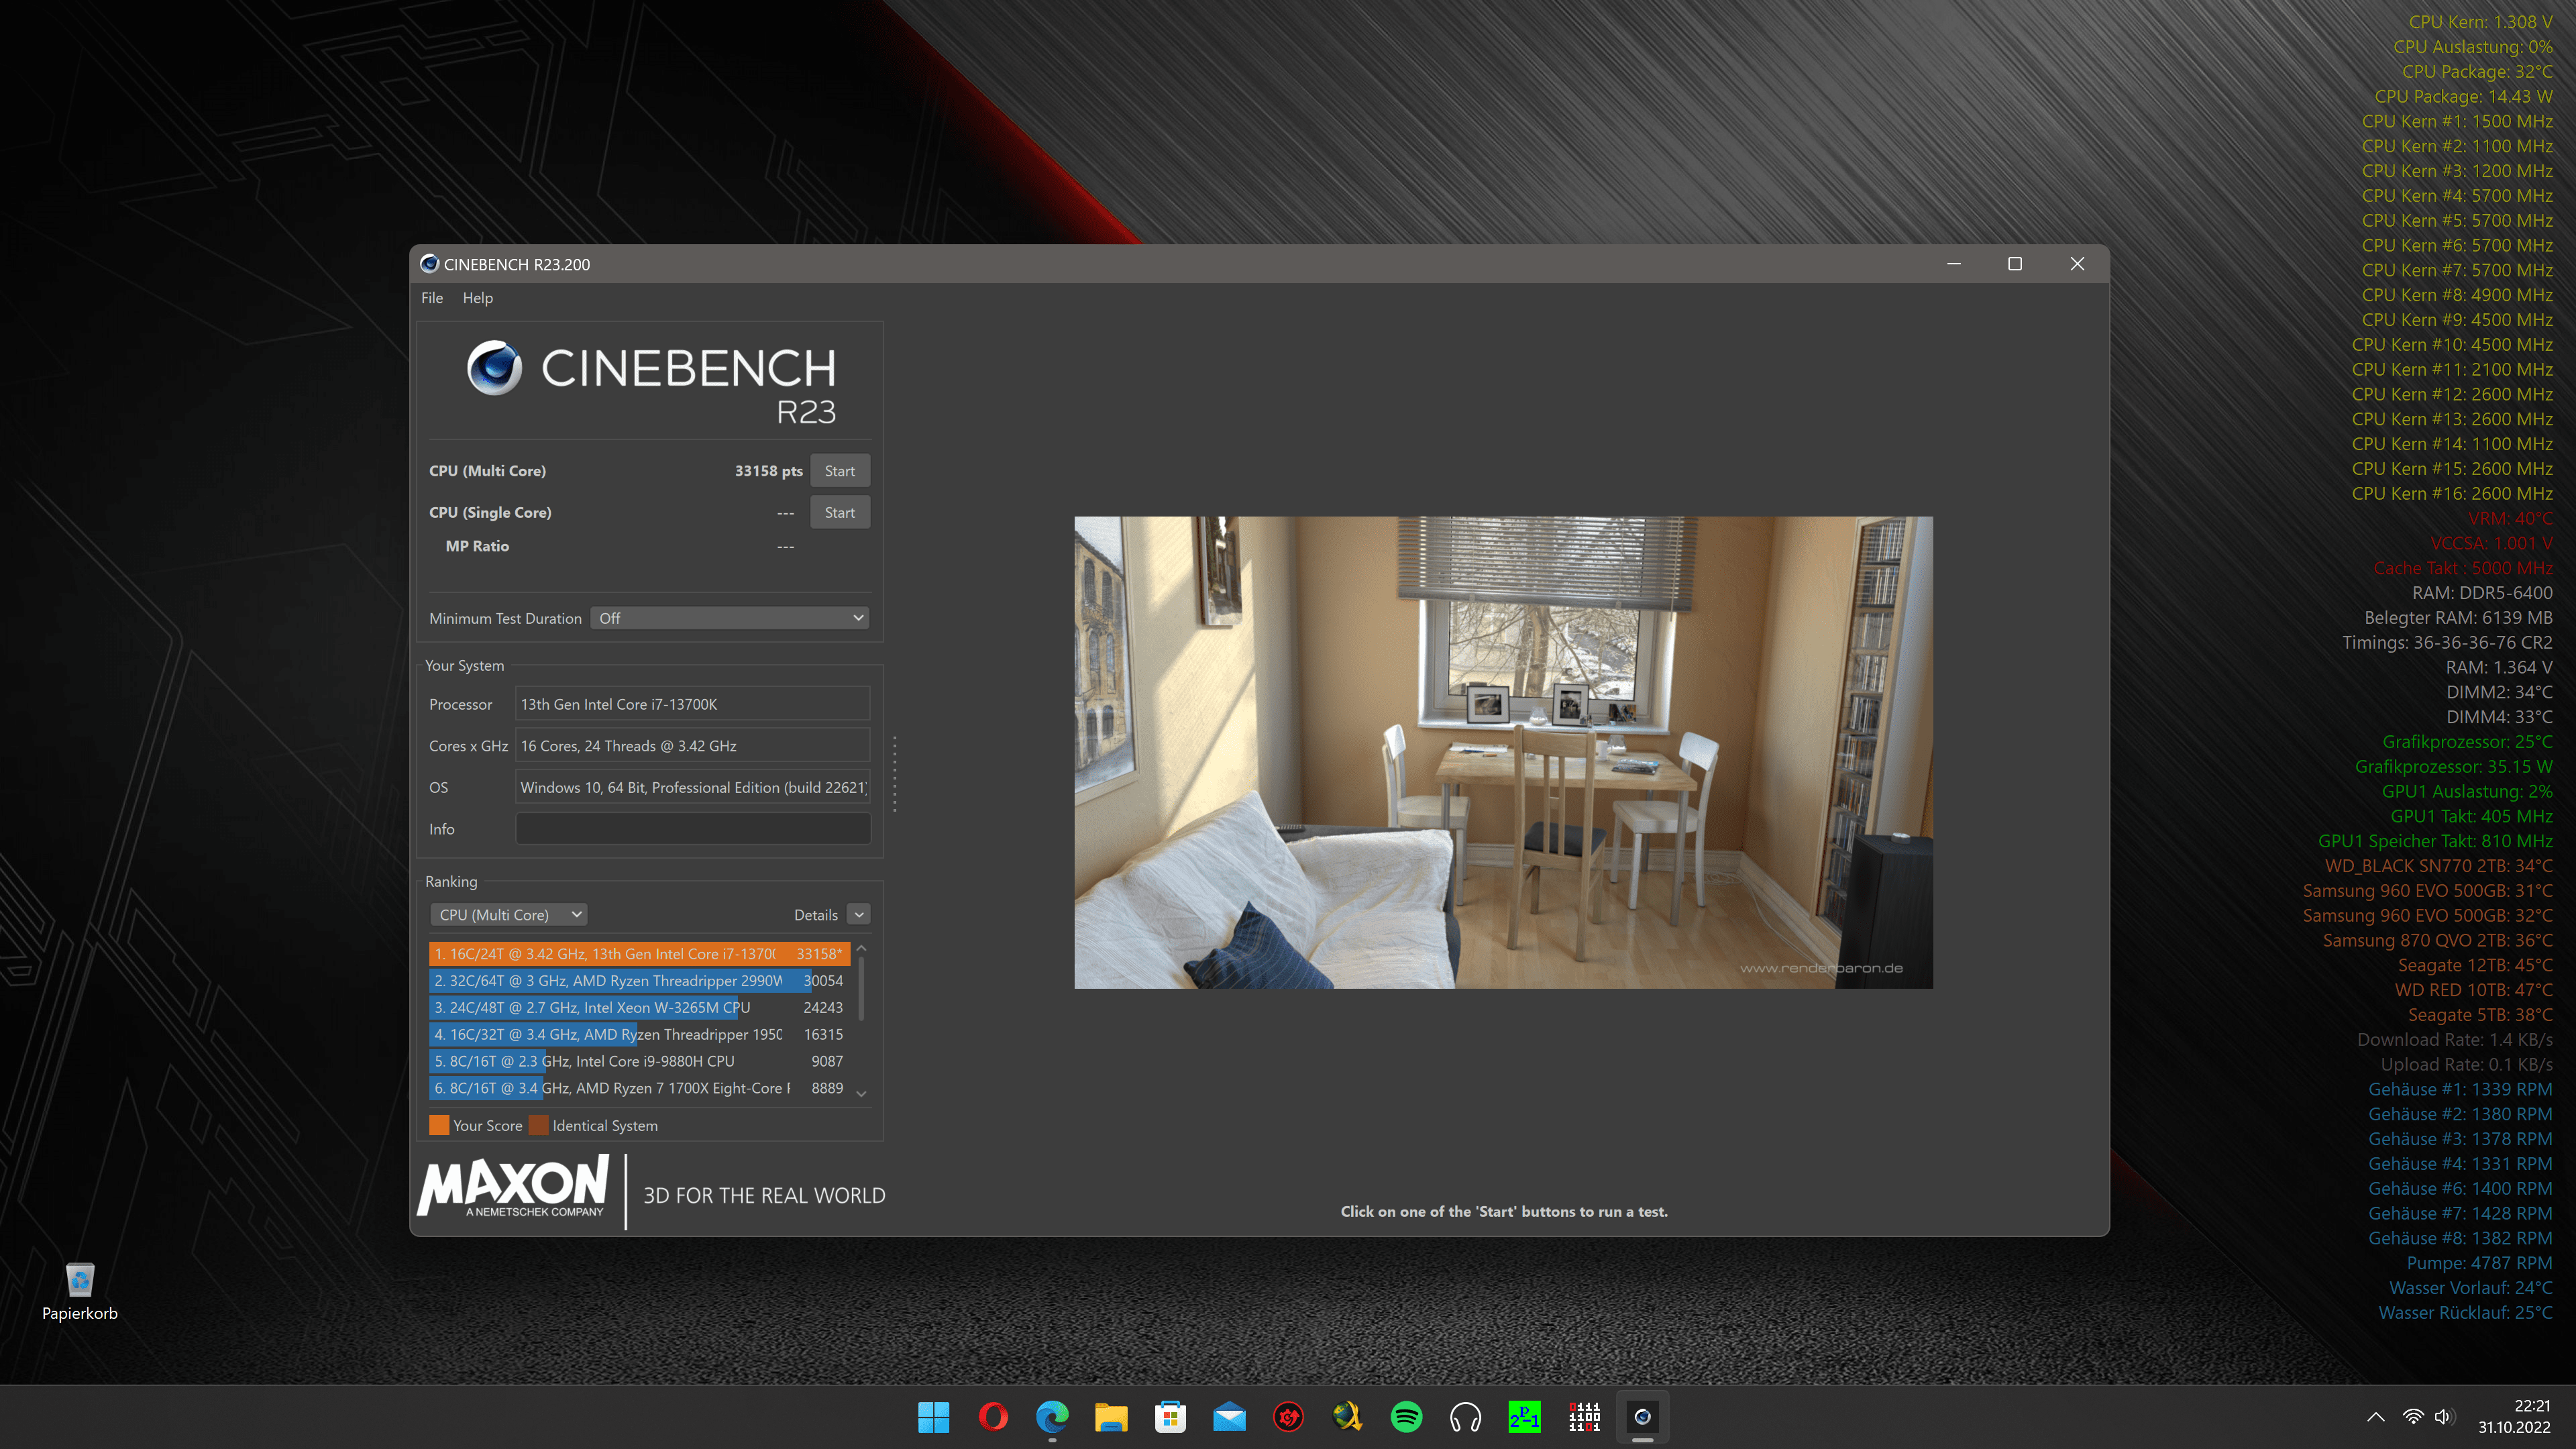Open the red gear Driver Booster icon
Viewport: 2576px width, 1449px height.
(x=1288, y=1417)
